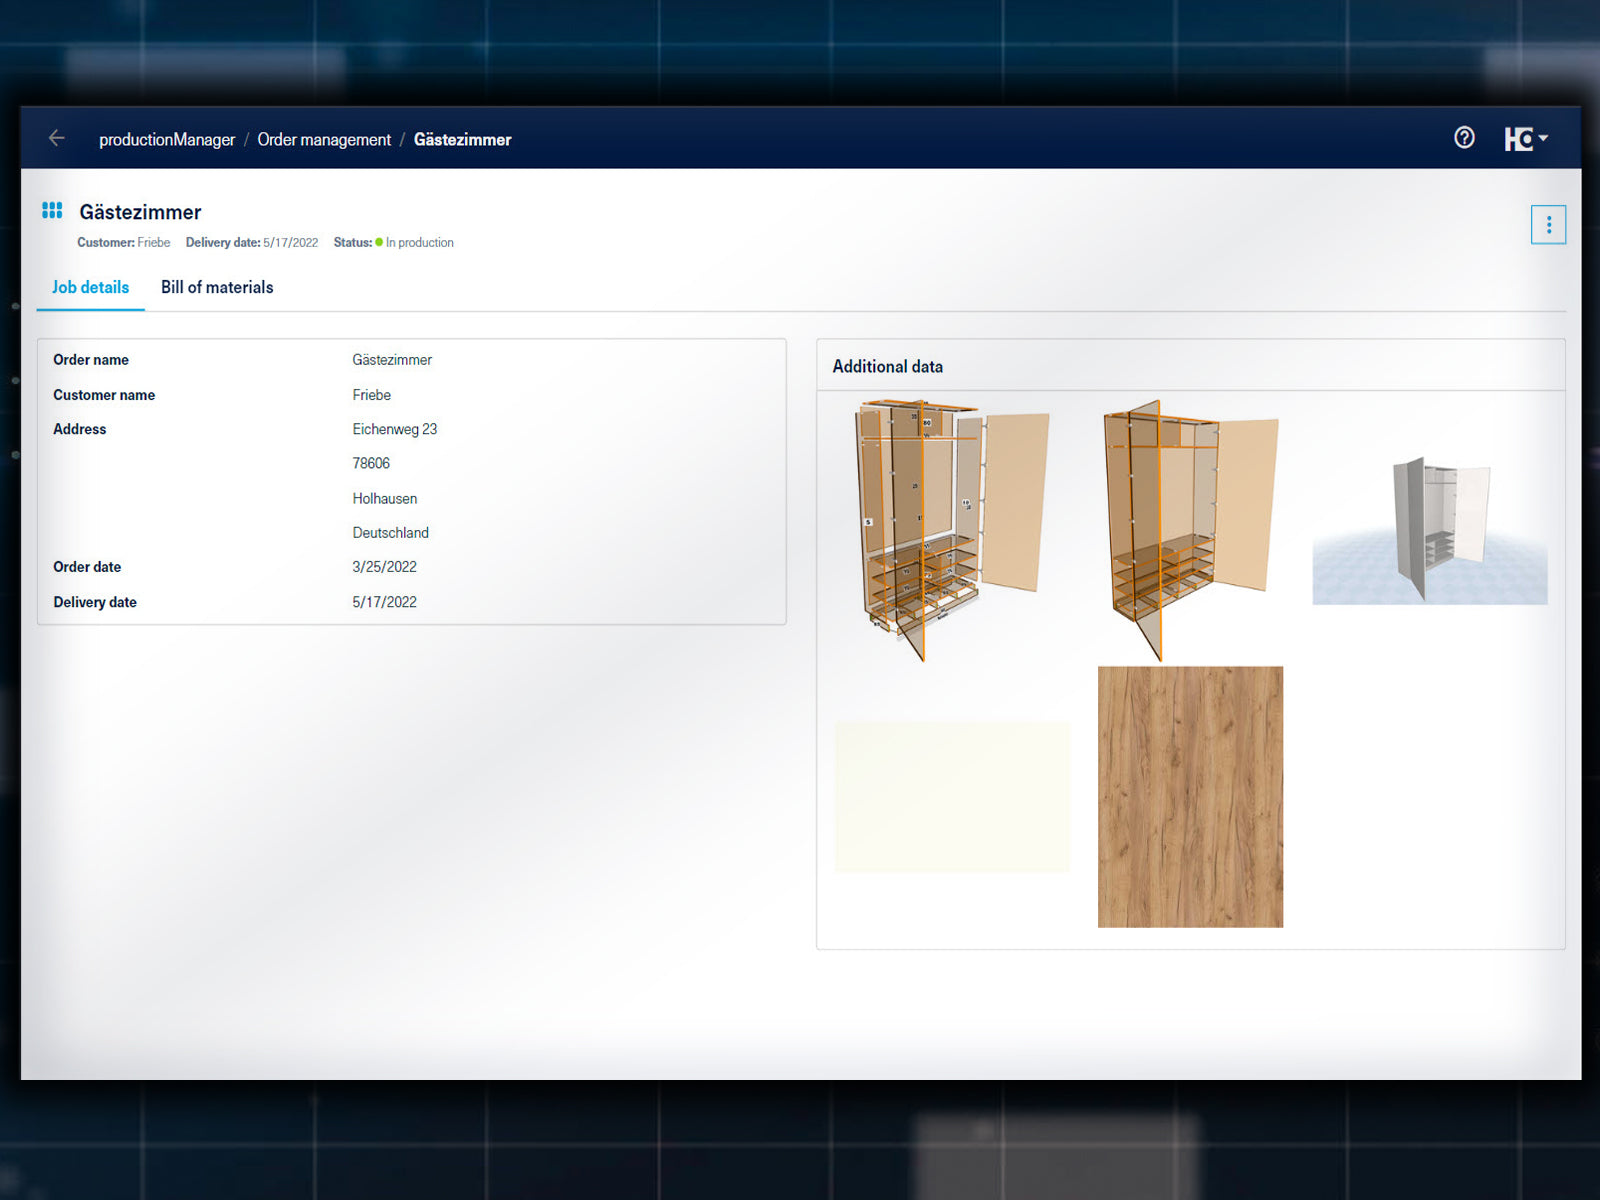
Task: Select the cream color material swatch
Action: (952, 797)
